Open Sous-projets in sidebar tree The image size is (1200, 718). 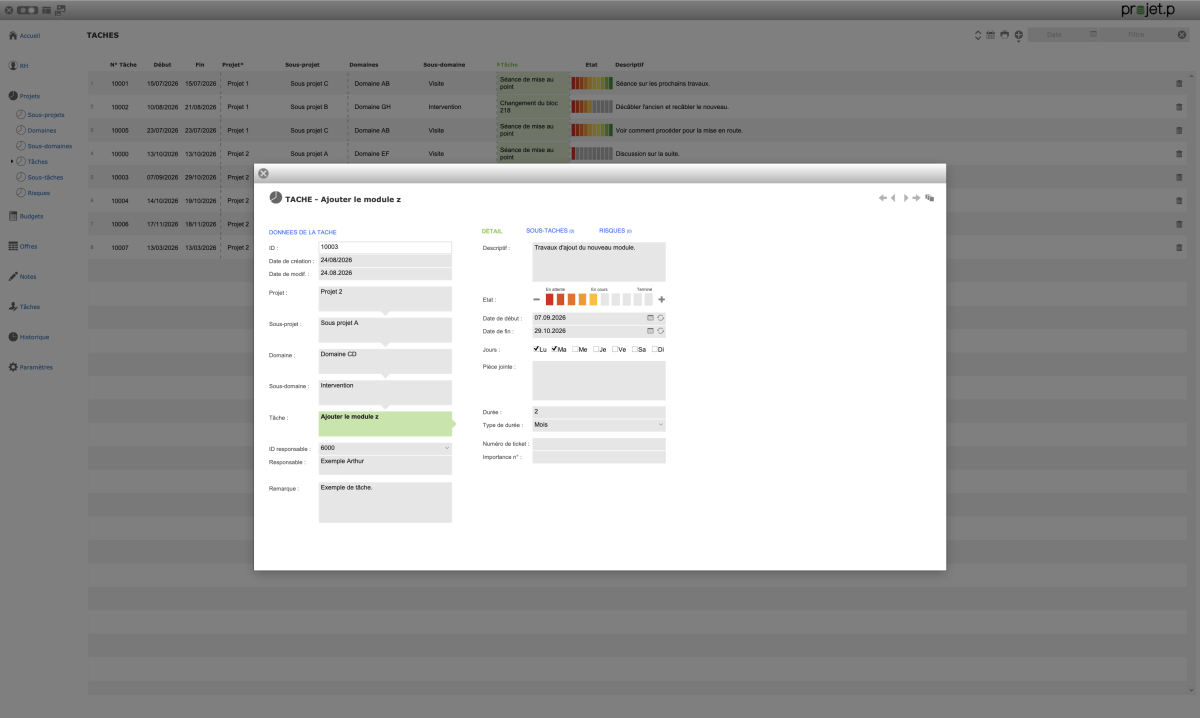pos(40,115)
